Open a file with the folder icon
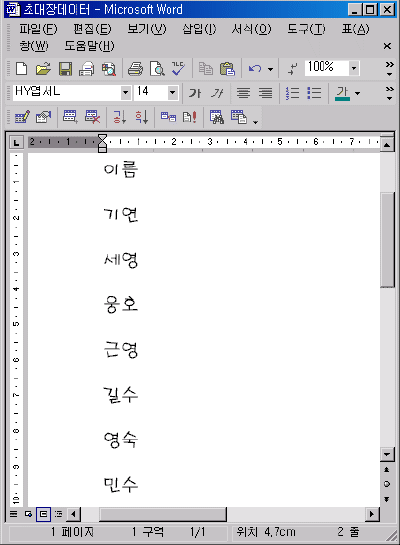Image resolution: width=400 pixels, height=545 pixels. point(43,68)
